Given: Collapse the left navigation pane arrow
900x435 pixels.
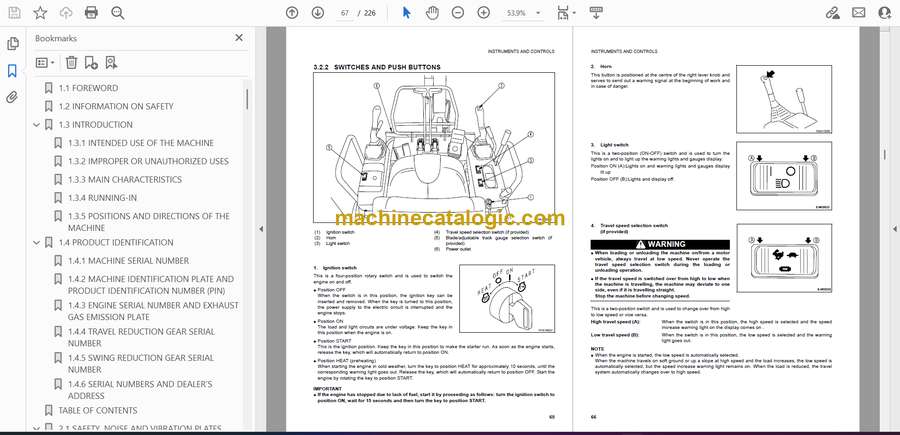Looking at the screenshot, I should [x=261, y=229].
